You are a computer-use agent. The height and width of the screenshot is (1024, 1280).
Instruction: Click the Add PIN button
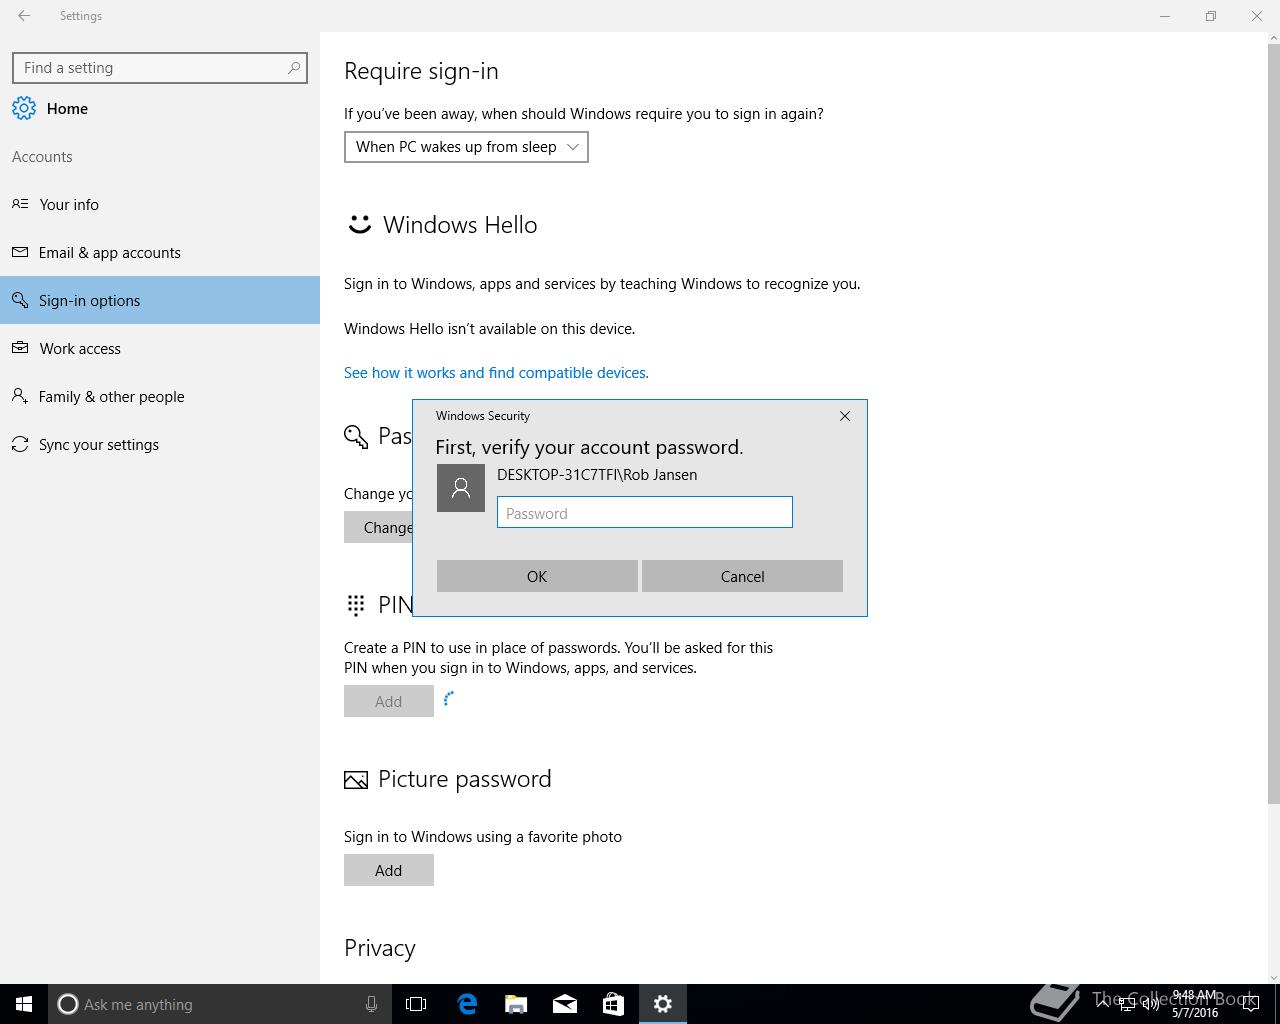tap(389, 701)
